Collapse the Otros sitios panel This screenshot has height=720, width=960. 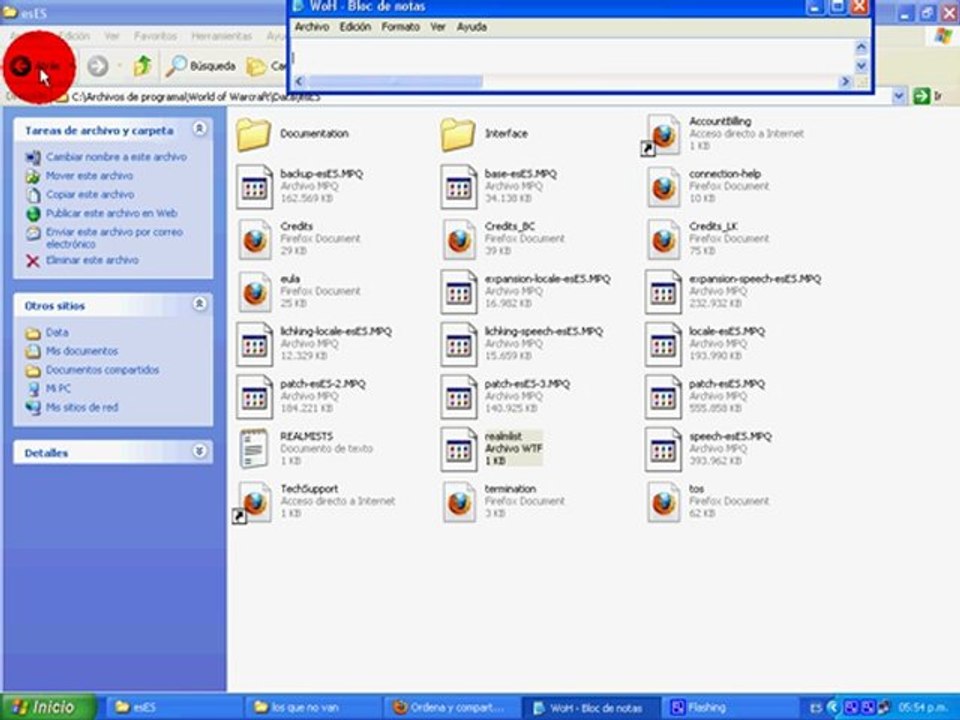pos(200,304)
